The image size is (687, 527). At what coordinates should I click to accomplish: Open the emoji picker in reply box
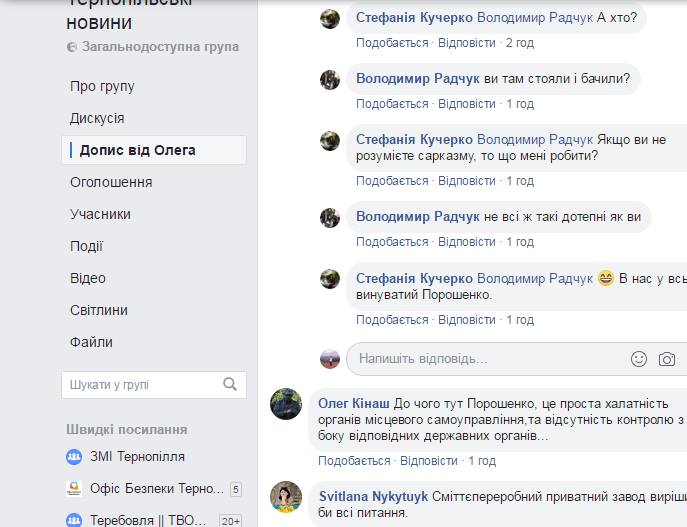pos(638,359)
